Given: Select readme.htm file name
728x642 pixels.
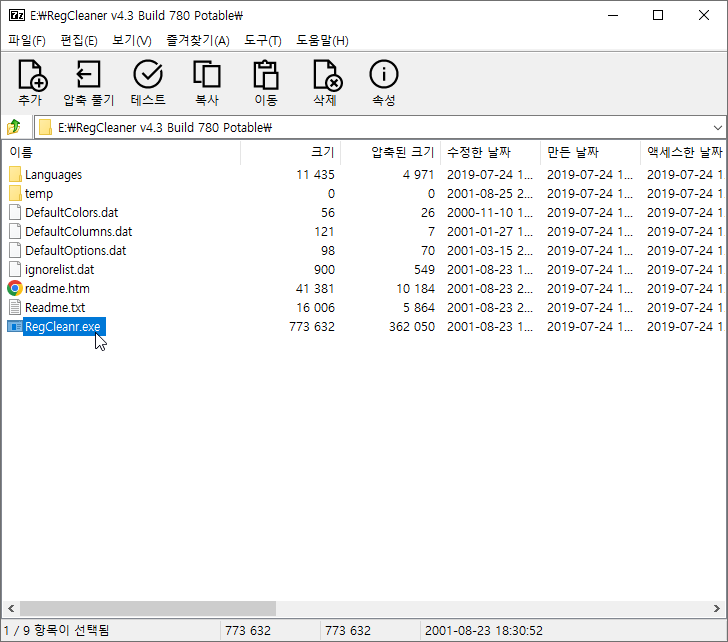Looking at the screenshot, I should click(57, 289).
